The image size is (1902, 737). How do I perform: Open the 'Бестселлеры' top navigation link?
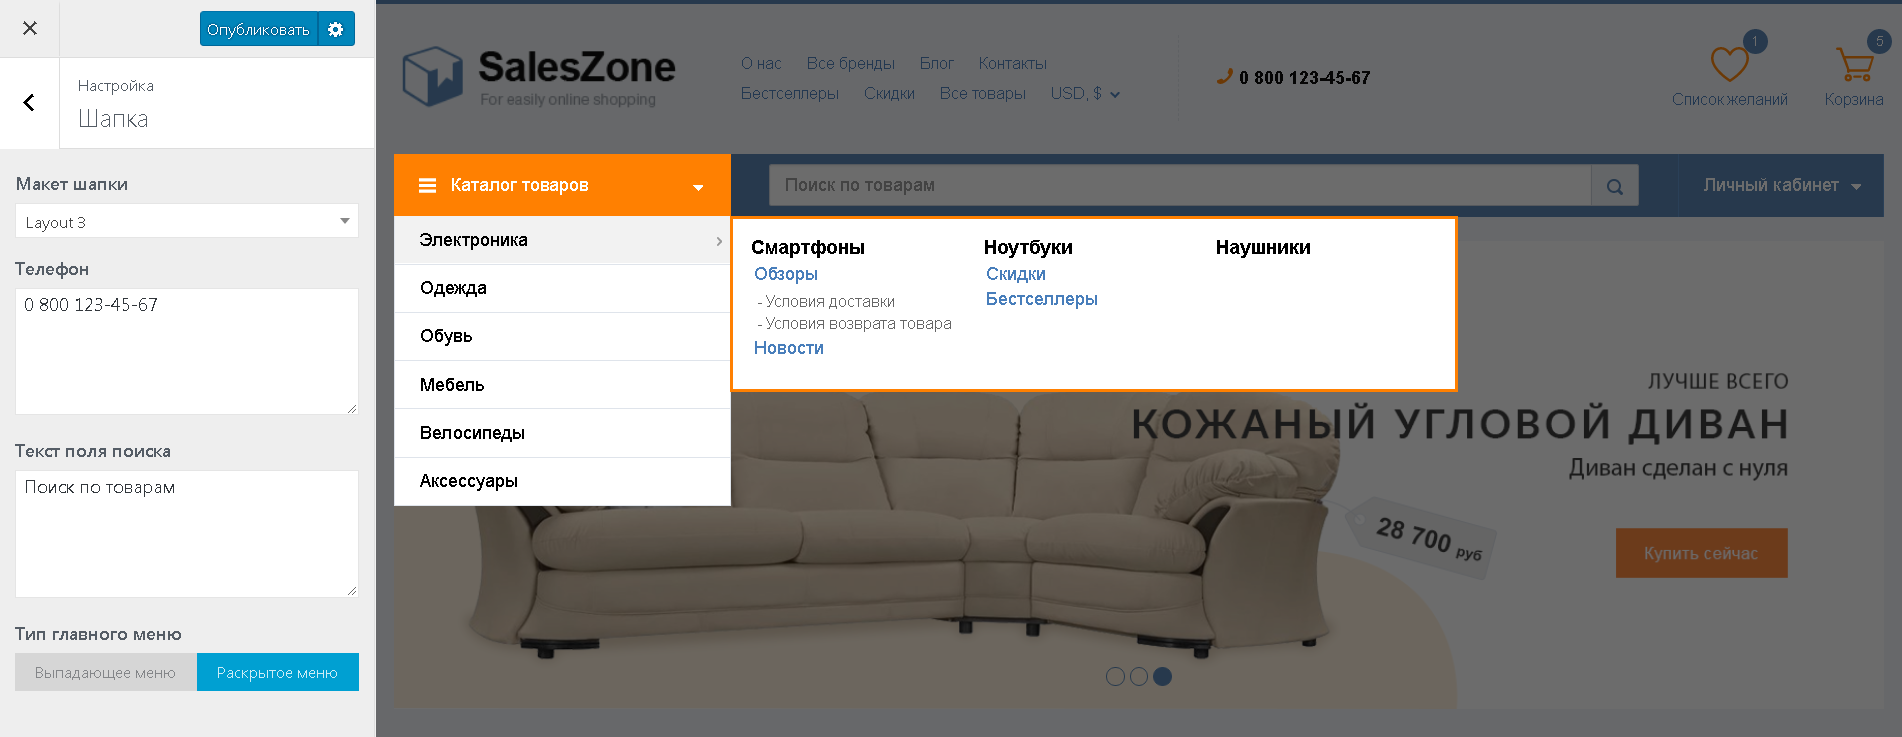tap(789, 94)
